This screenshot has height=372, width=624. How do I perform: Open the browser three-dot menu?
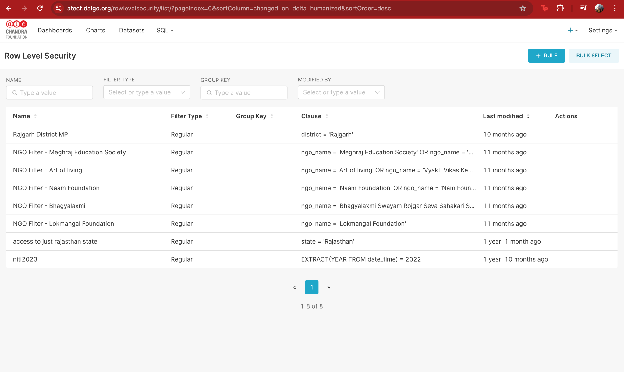pos(615,8)
